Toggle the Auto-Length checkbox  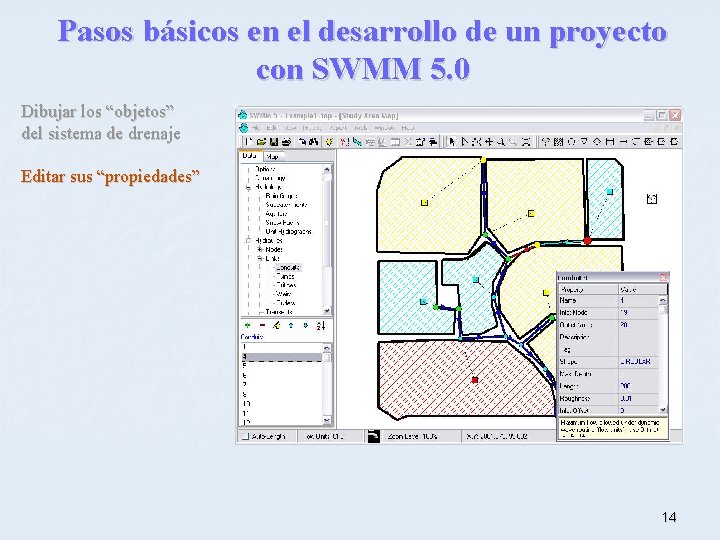245,436
